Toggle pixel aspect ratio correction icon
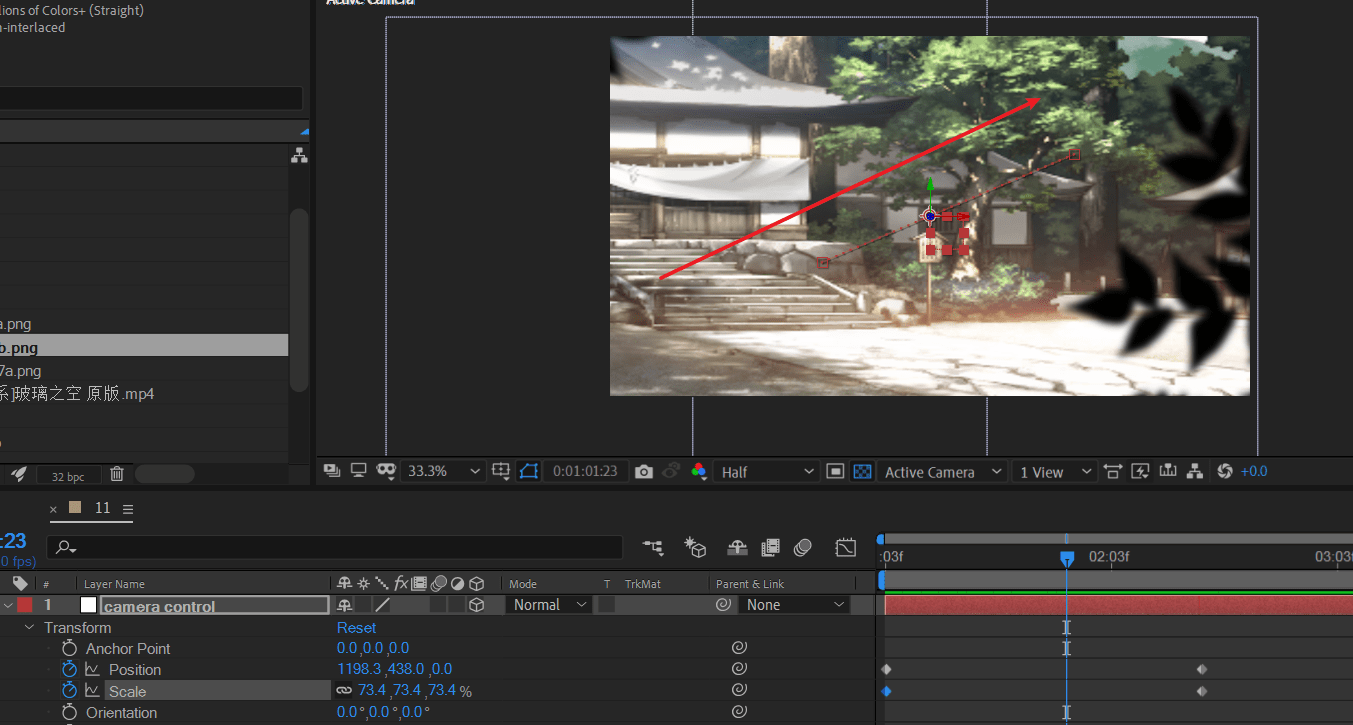1353x725 pixels. click(x=1113, y=471)
